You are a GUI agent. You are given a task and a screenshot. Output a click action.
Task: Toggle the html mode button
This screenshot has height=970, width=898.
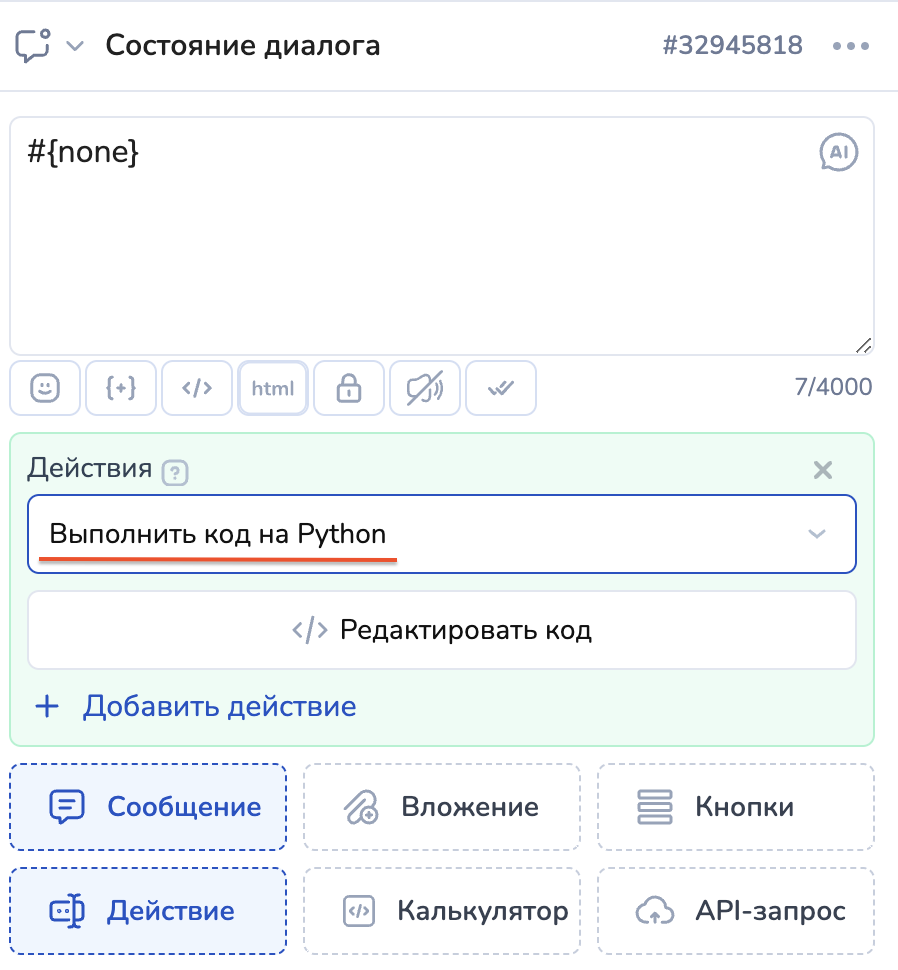[273, 388]
